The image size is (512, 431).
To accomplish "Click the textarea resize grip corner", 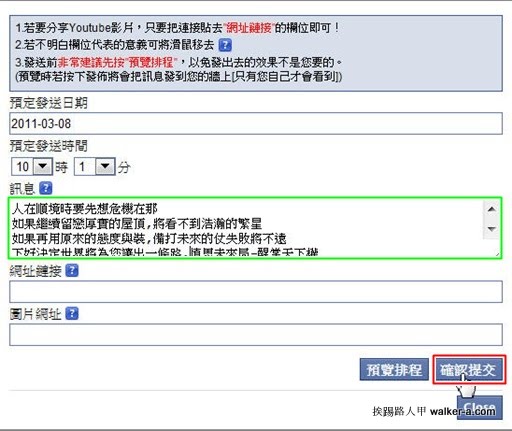I will (497, 254).
